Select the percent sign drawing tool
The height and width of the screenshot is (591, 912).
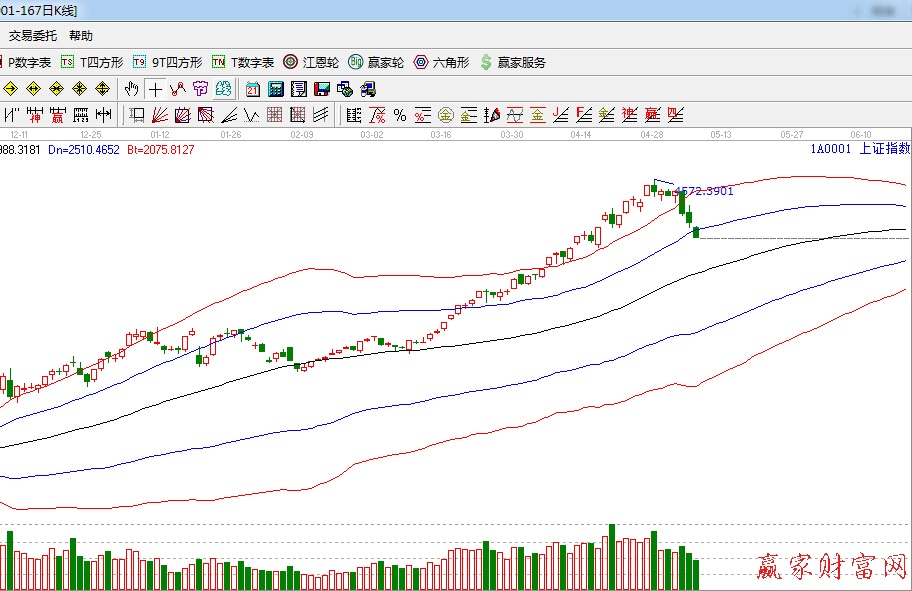(x=400, y=115)
